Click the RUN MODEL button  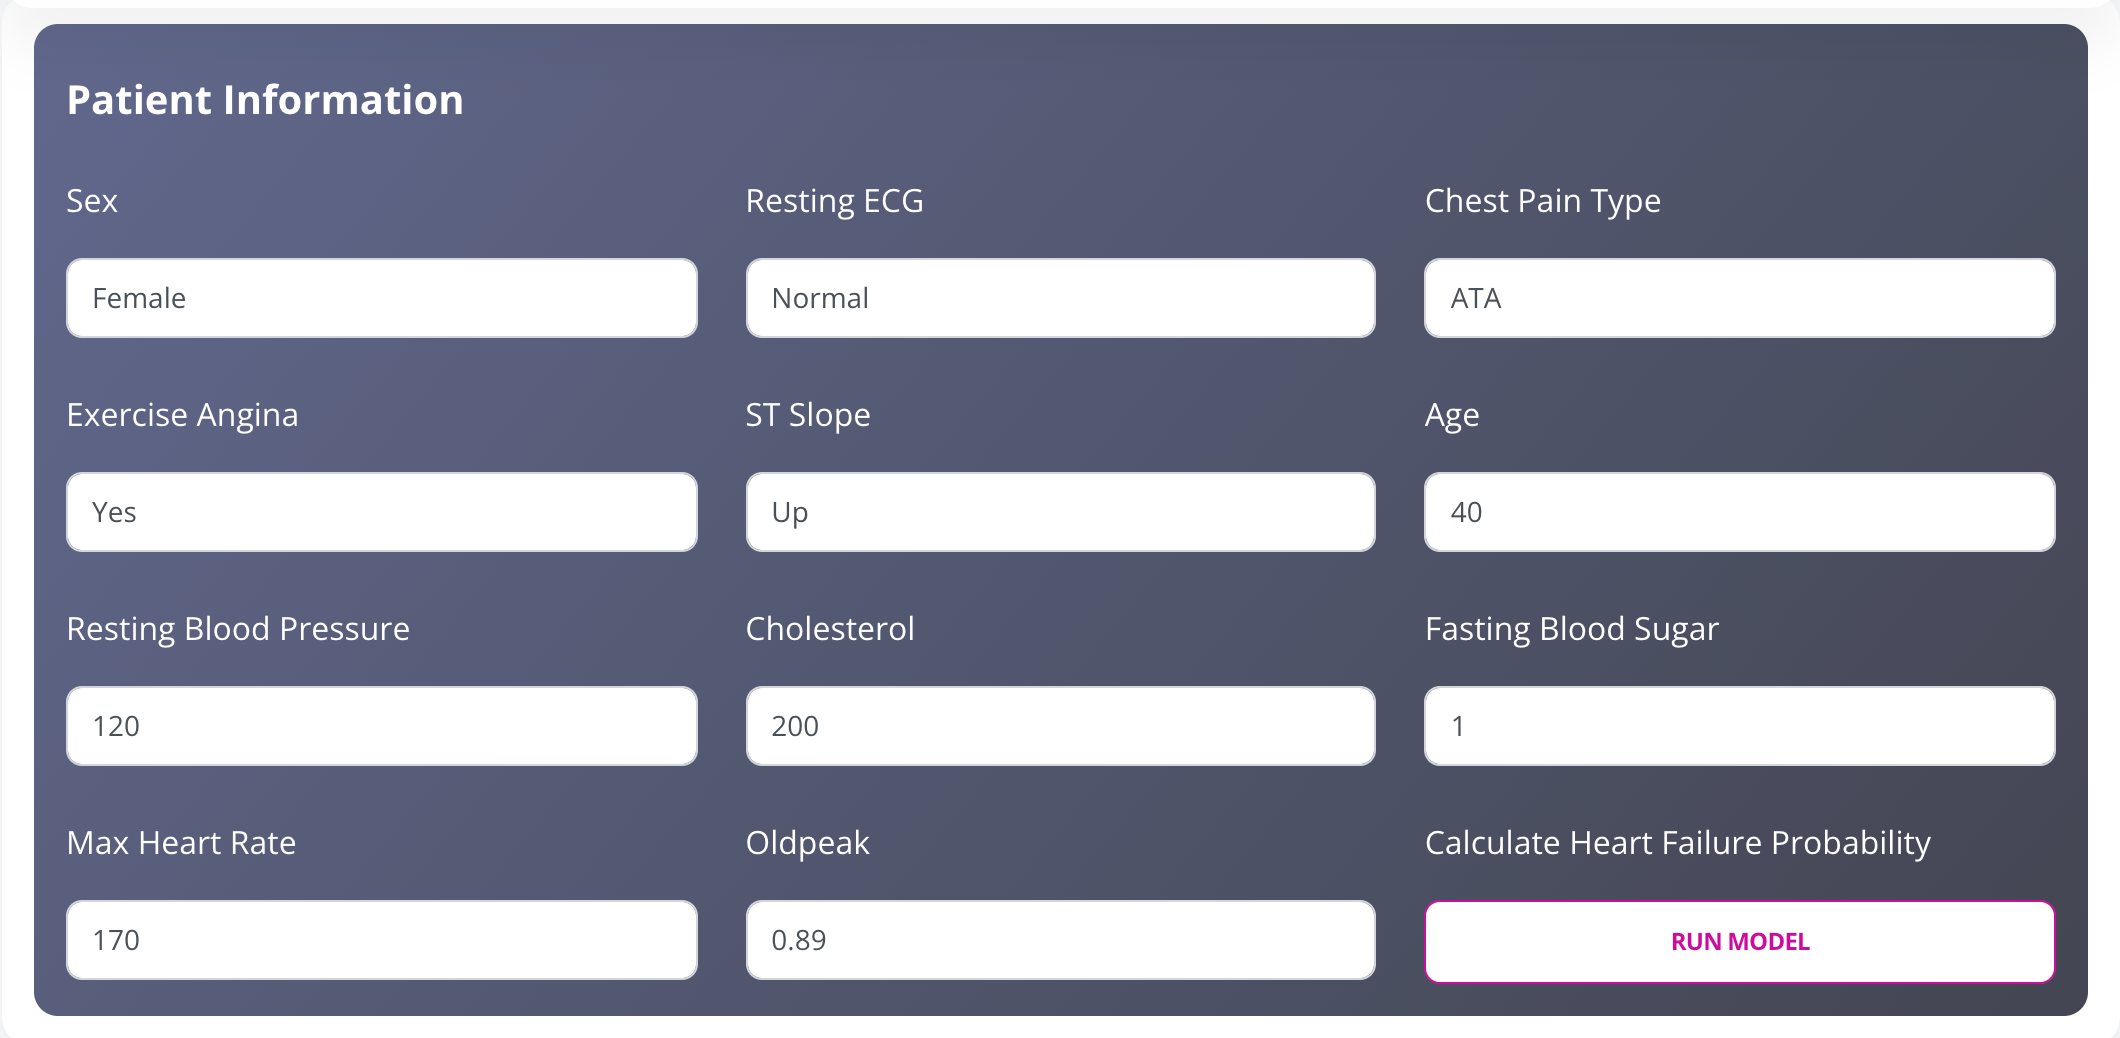tap(1740, 942)
